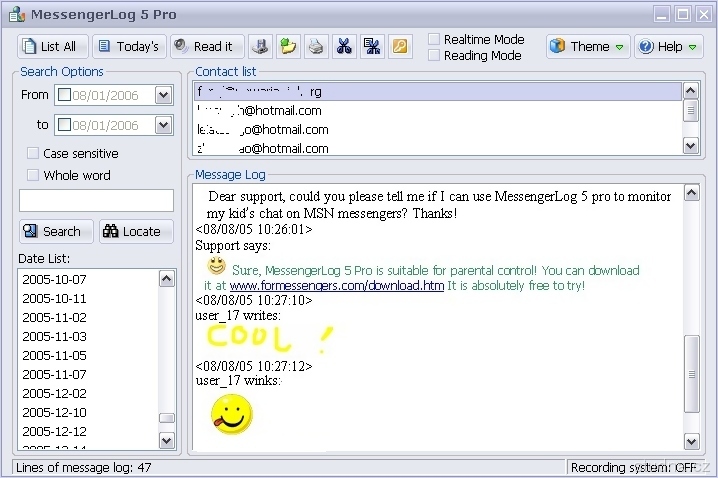Image resolution: width=718 pixels, height=478 pixels.
Task: Click contact list scroll up arrow
Action: click(691, 91)
